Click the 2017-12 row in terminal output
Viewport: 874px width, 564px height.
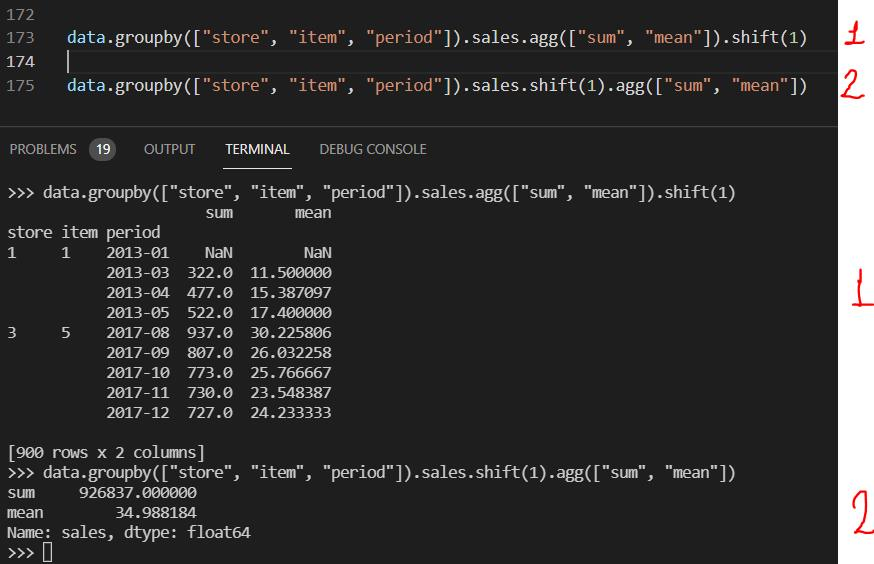pos(219,412)
